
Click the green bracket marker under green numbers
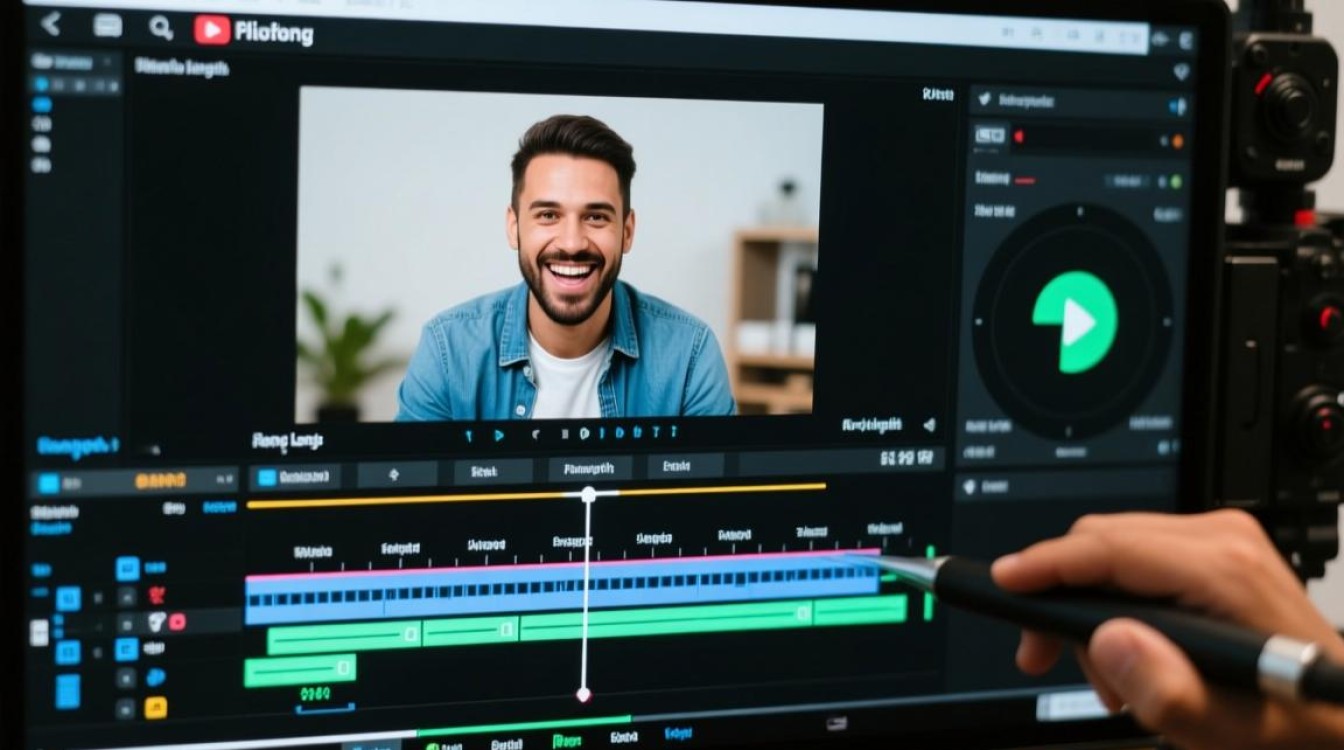pyautogui.click(x=324, y=708)
